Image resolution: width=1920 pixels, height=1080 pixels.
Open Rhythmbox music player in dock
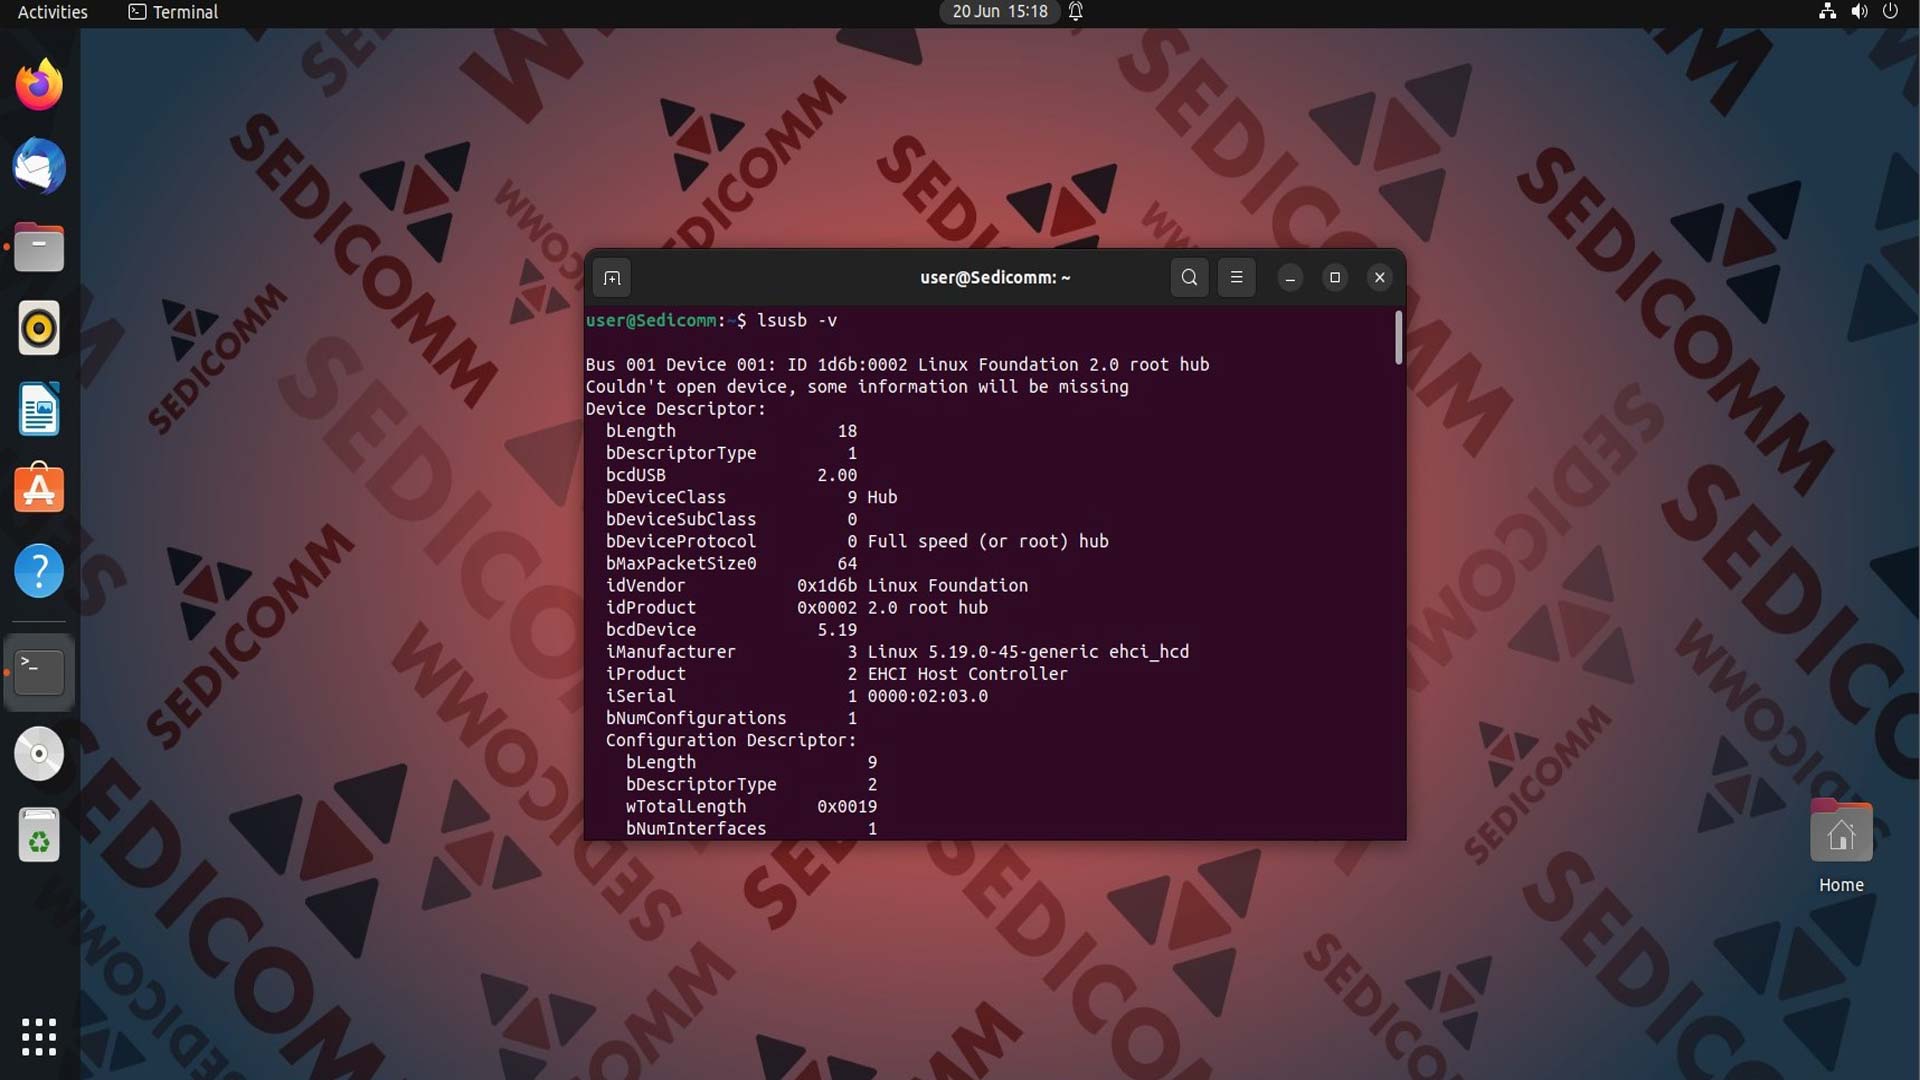tap(39, 328)
